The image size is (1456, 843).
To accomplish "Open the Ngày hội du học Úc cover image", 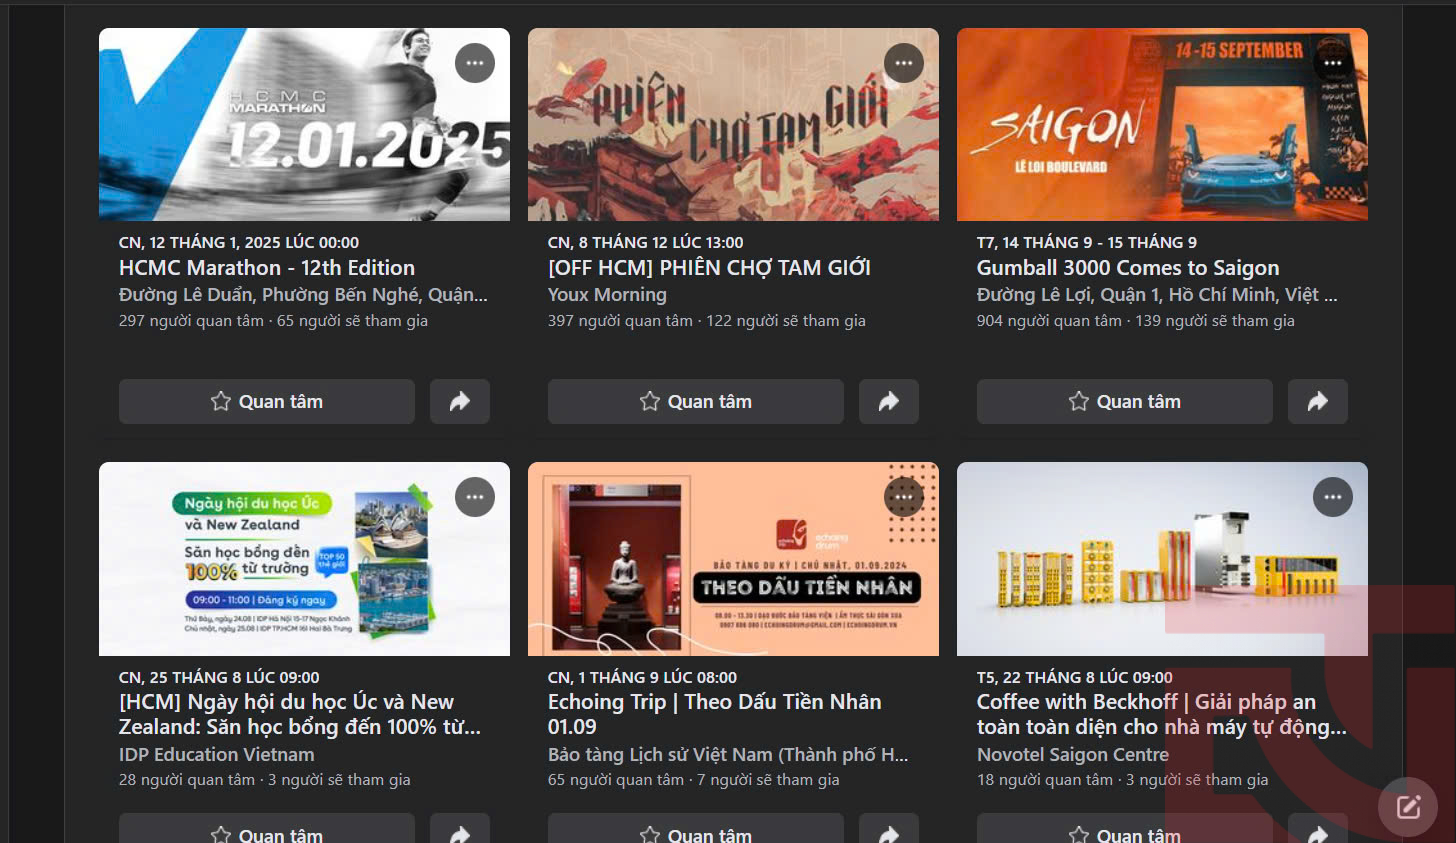I will [304, 559].
